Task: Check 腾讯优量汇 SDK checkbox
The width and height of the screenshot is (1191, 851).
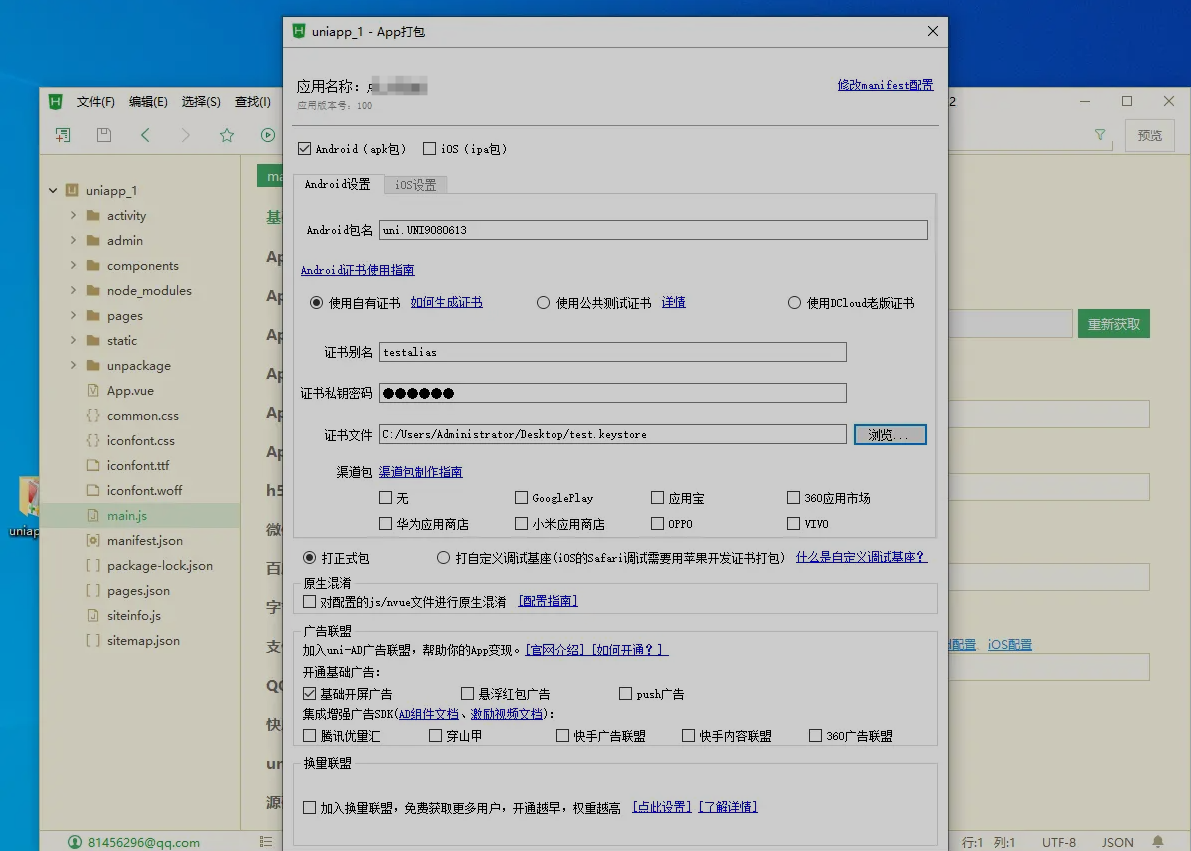Action: point(309,736)
